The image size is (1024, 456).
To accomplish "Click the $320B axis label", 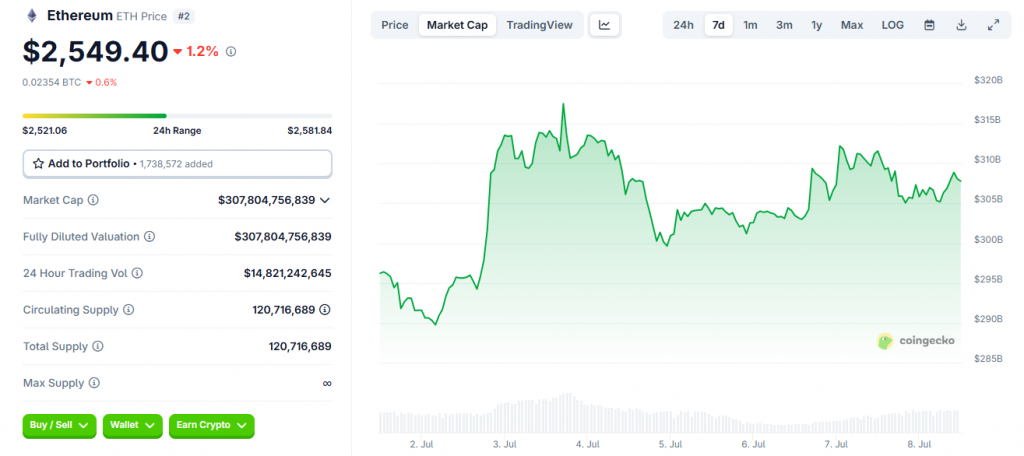I will (987, 80).
